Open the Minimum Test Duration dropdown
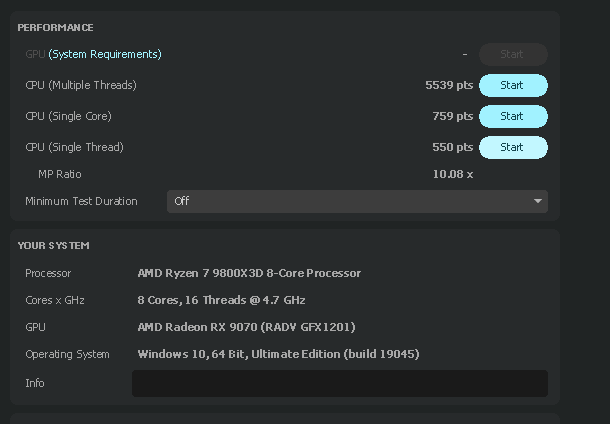Screen dimensions: 610x424 coord(357,201)
